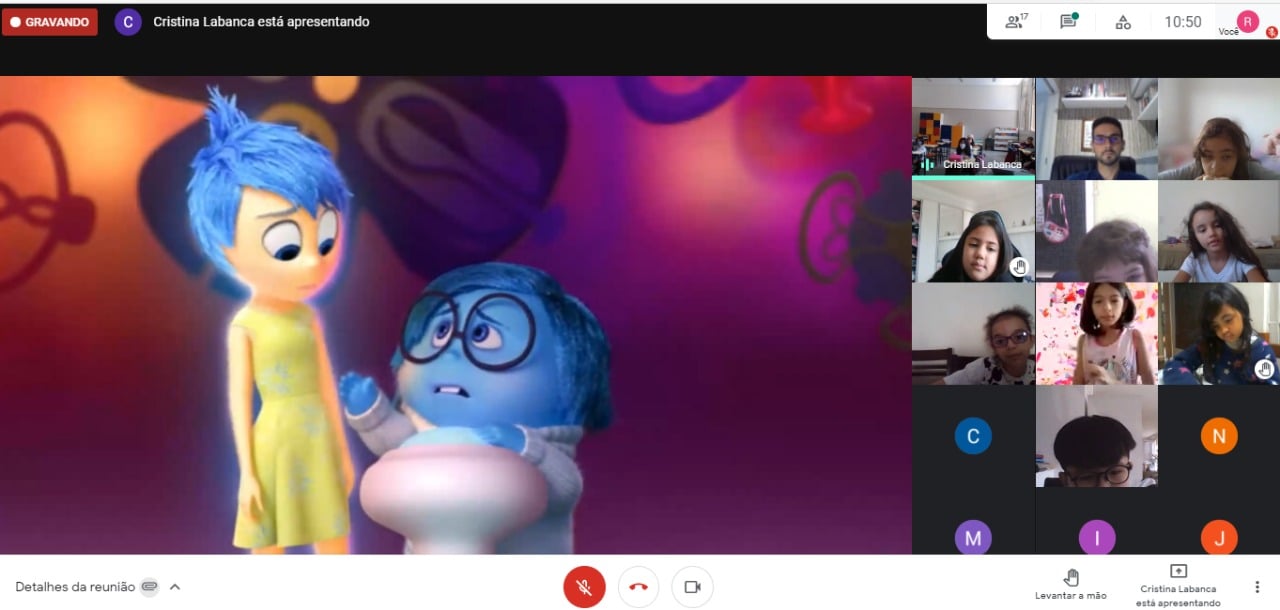1280x610 pixels.
Task: Select the participant M avatar tile
Action: 973,522
